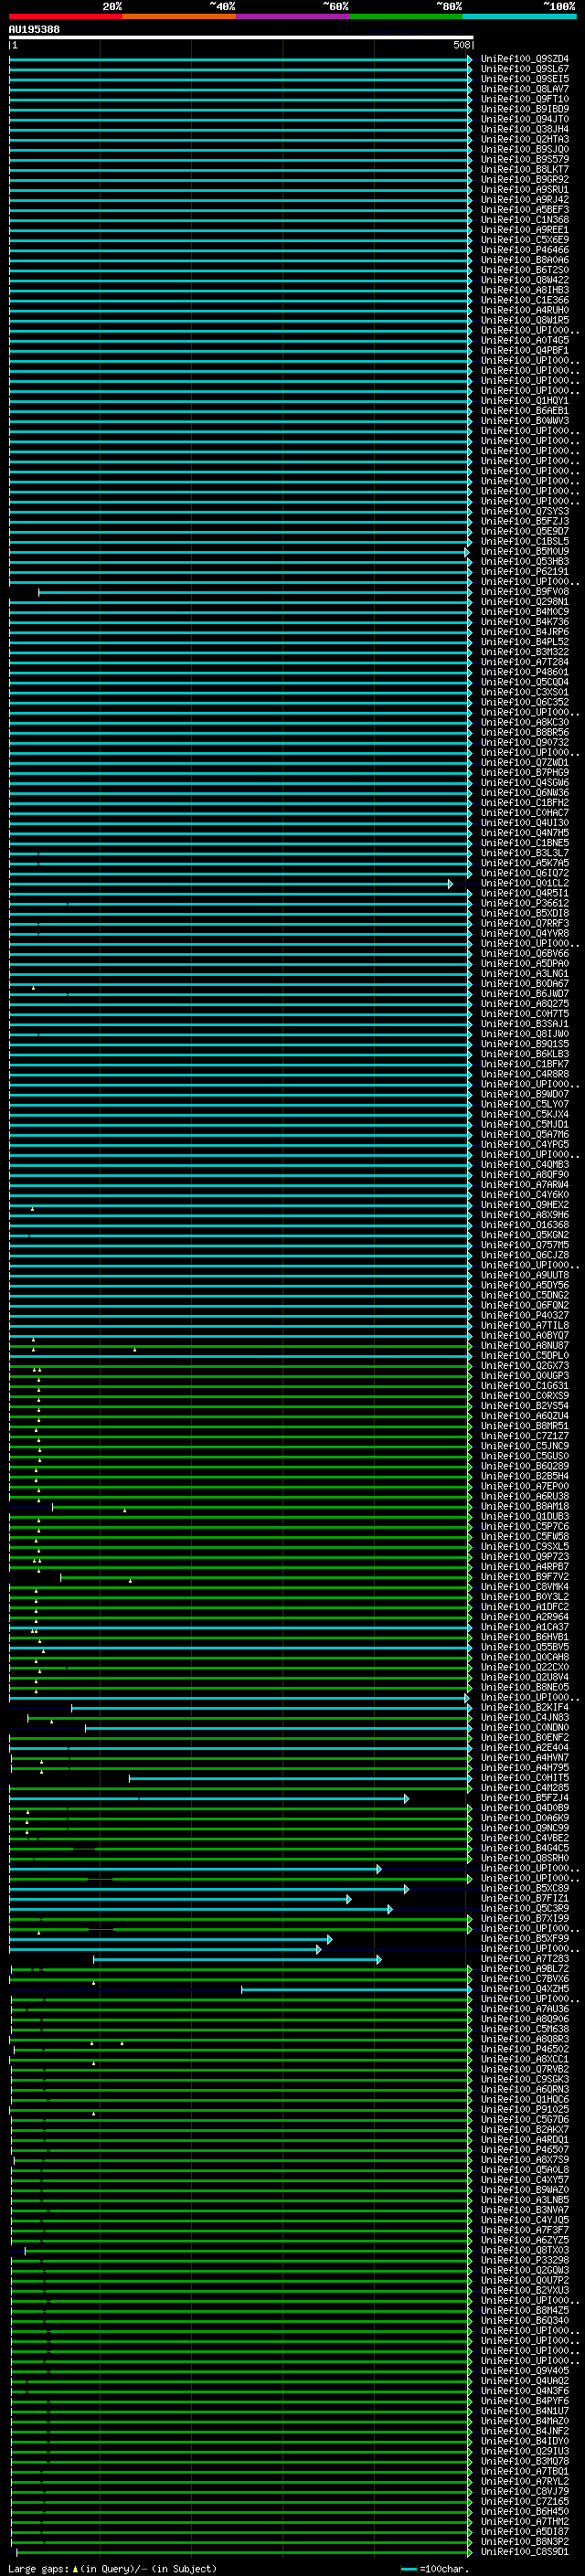Select the UniRef100_B2VS54 label

click(x=524, y=1406)
